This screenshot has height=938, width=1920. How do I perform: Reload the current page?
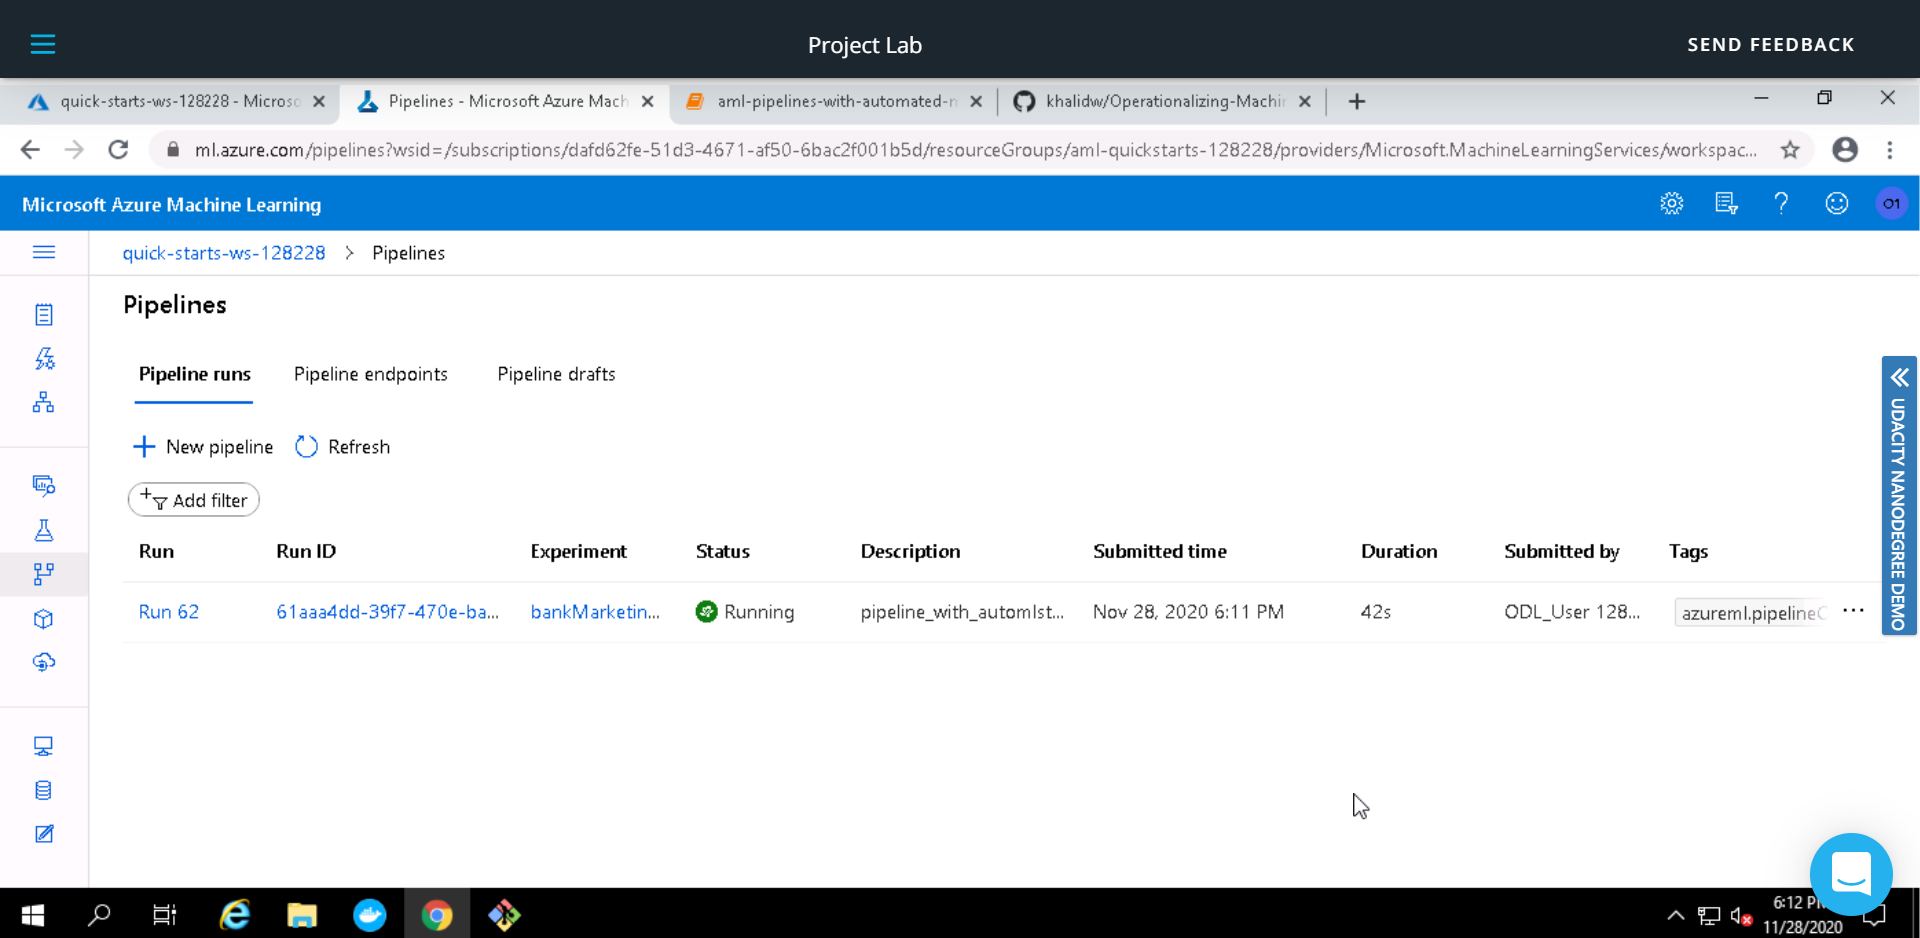[x=118, y=150]
